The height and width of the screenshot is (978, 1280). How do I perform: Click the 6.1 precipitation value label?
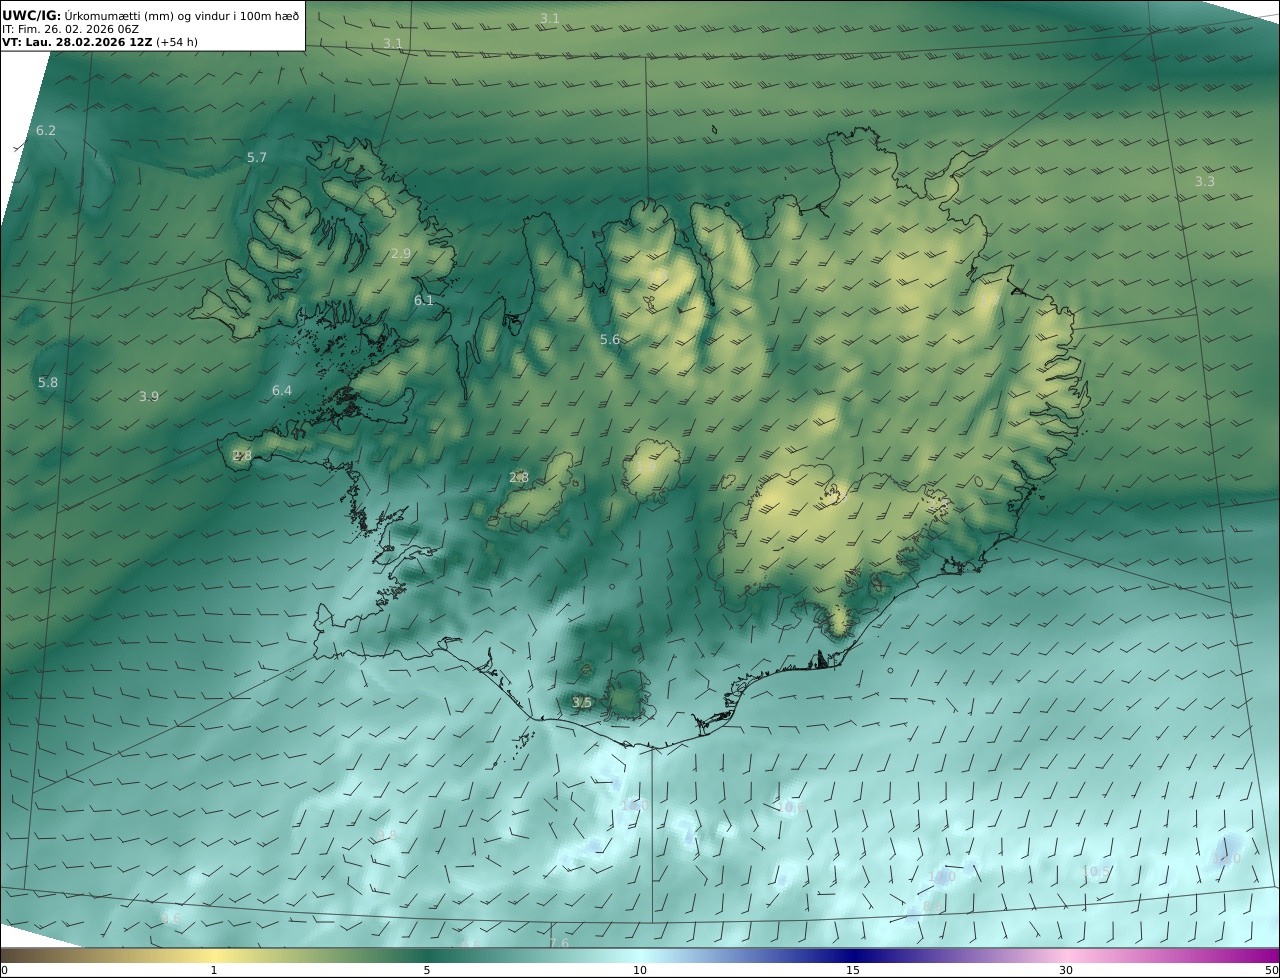(x=424, y=301)
